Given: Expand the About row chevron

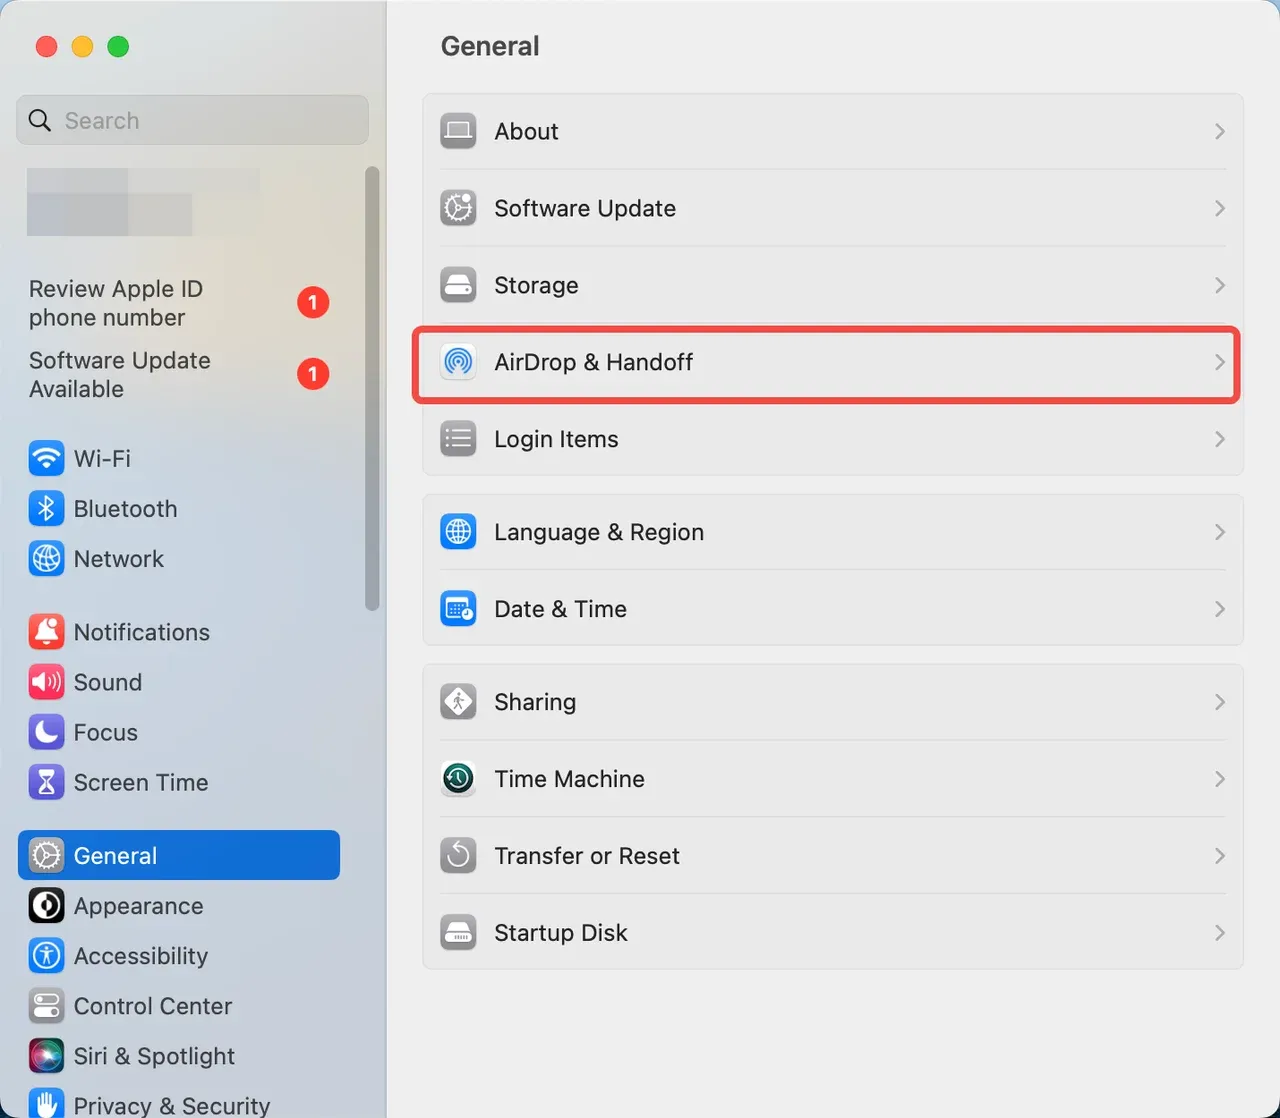Looking at the screenshot, I should [1219, 131].
